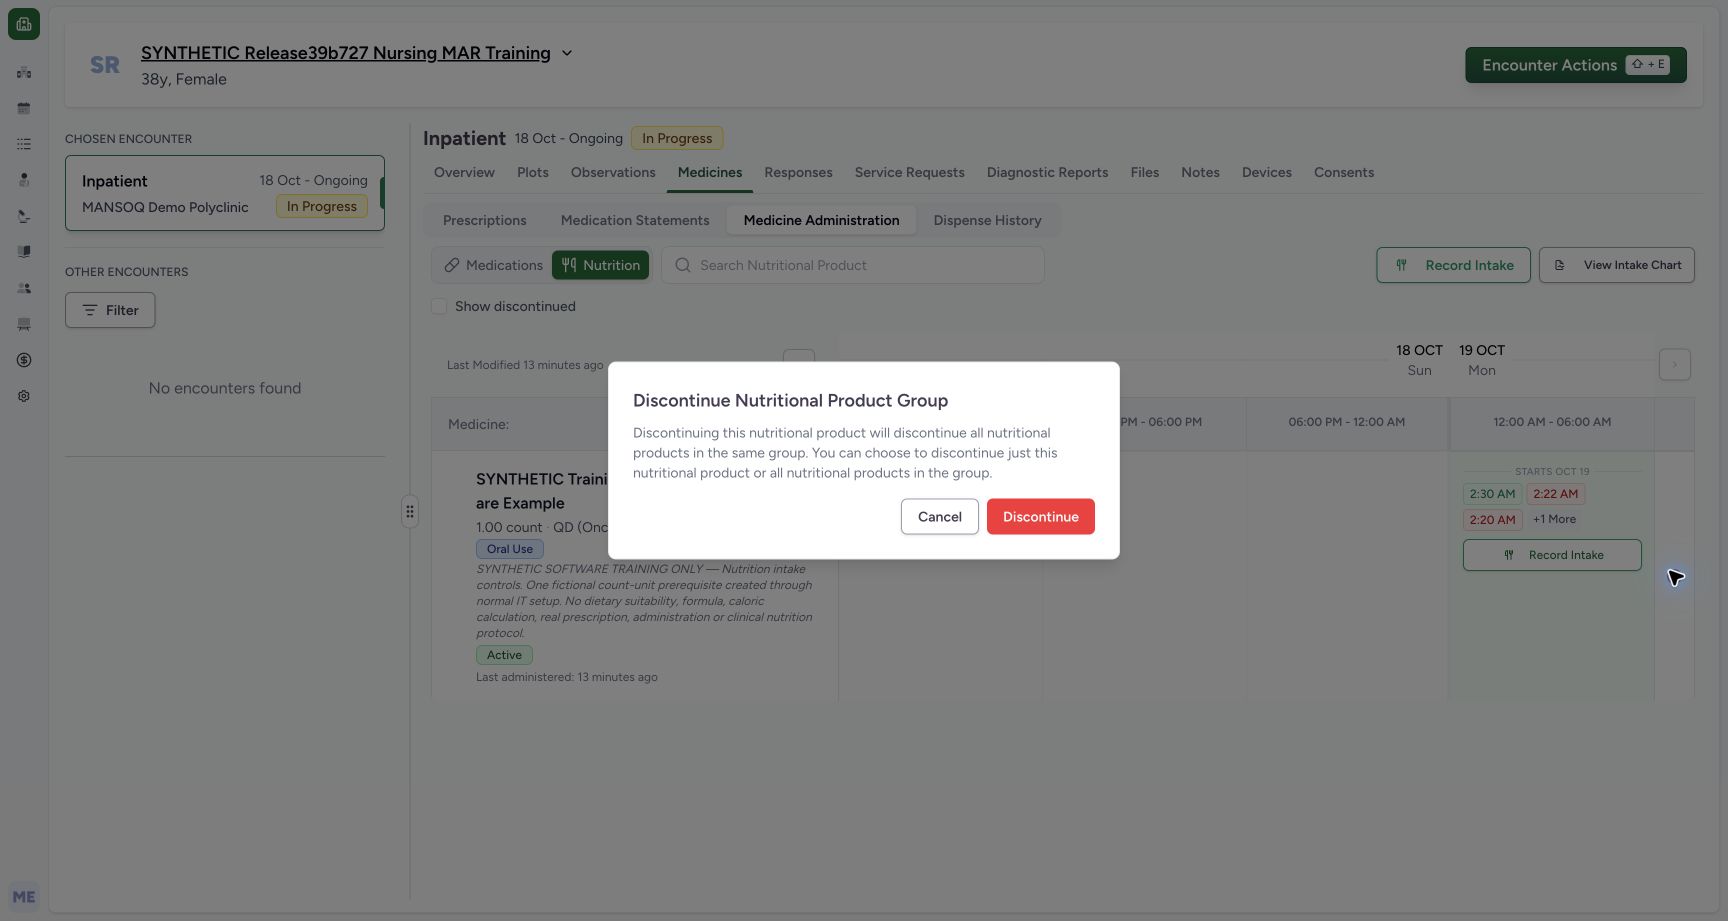Open the Dispense History sub-tab
This screenshot has height=921, width=1728.
tap(987, 220)
